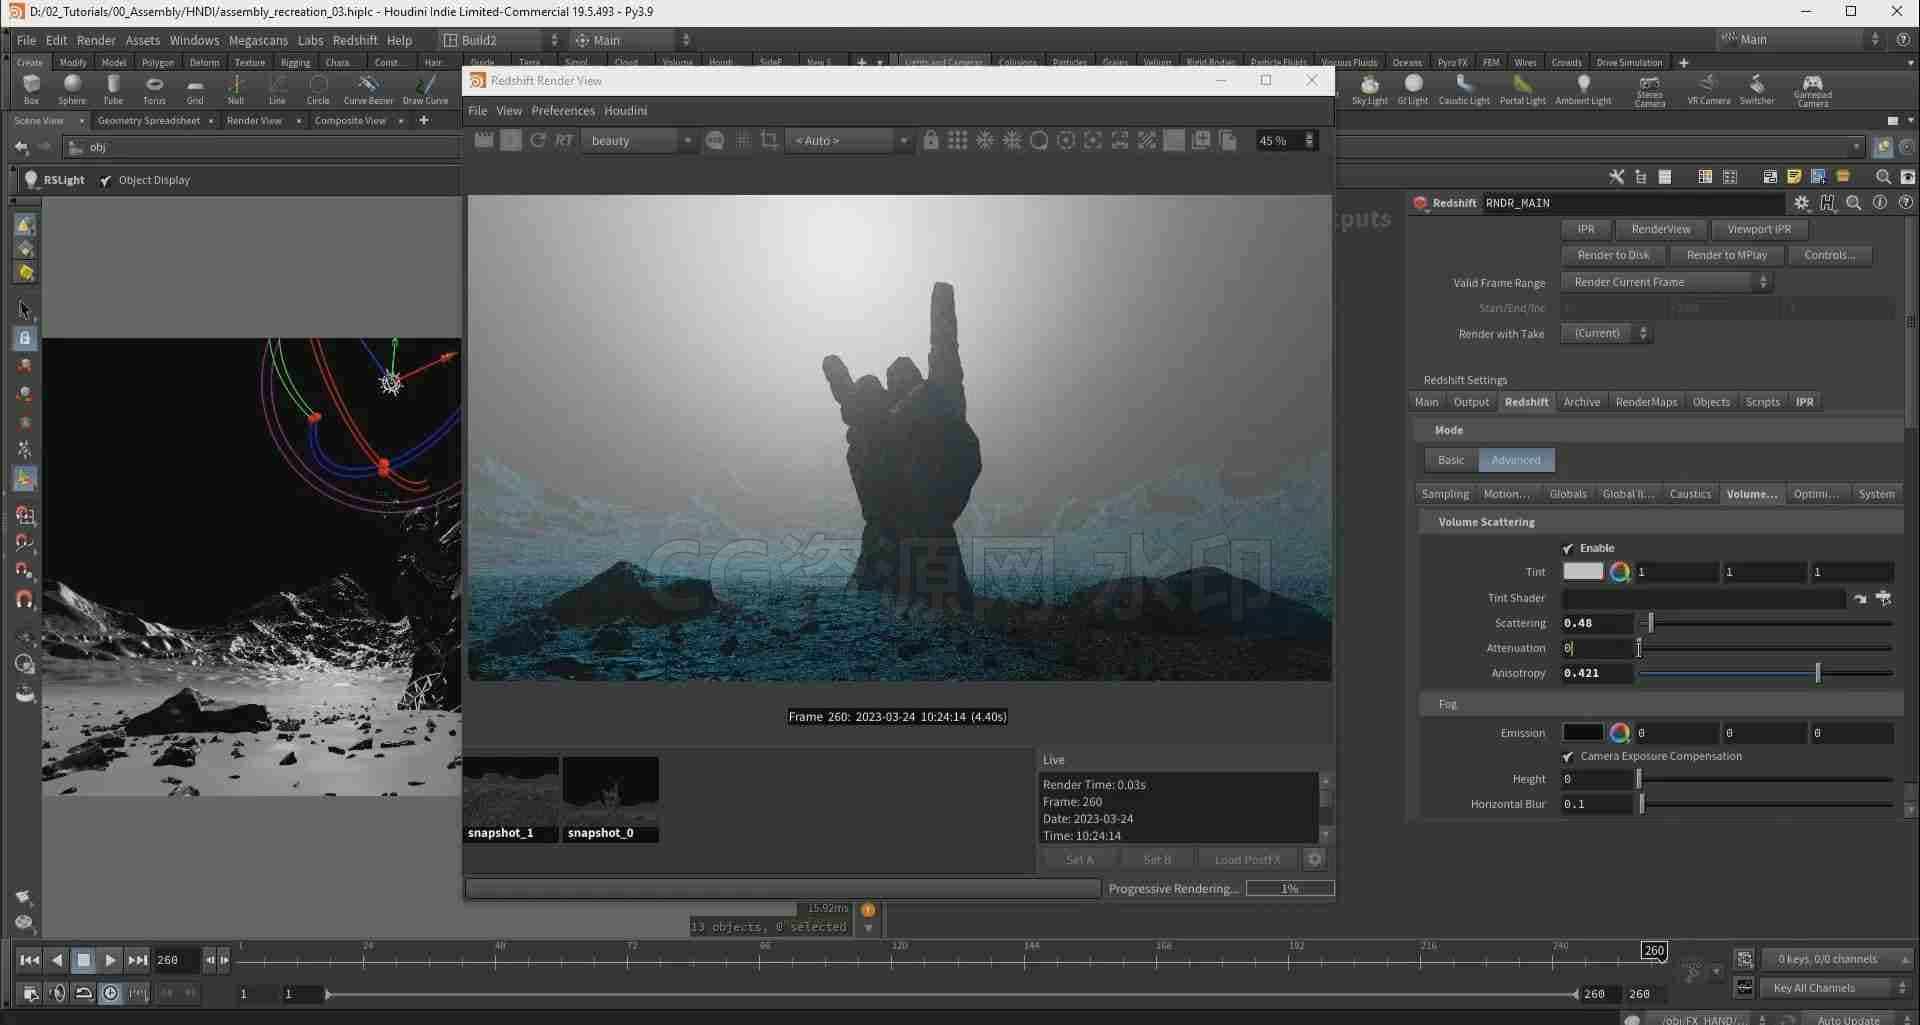Open the Megascans menu
1920x1025 pixels.
pos(258,40)
